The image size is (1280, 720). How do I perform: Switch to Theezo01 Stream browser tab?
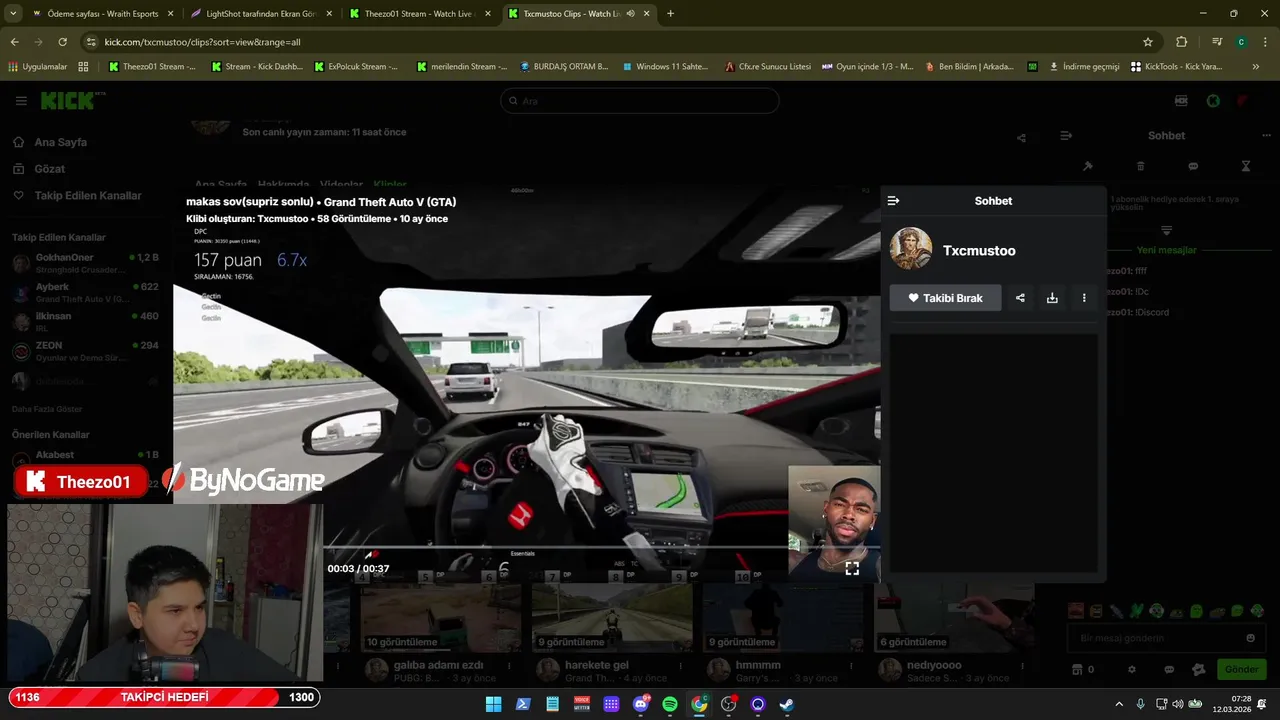(x=418, y=14)
